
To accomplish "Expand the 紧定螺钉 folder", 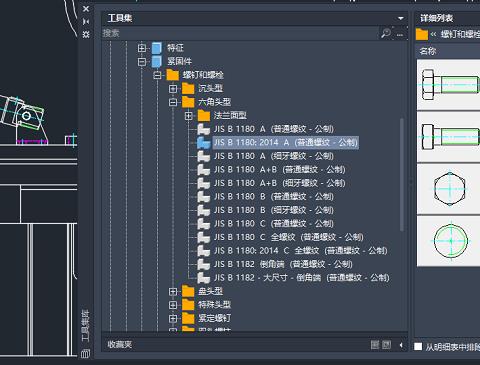I will click(x=173, y=319).
